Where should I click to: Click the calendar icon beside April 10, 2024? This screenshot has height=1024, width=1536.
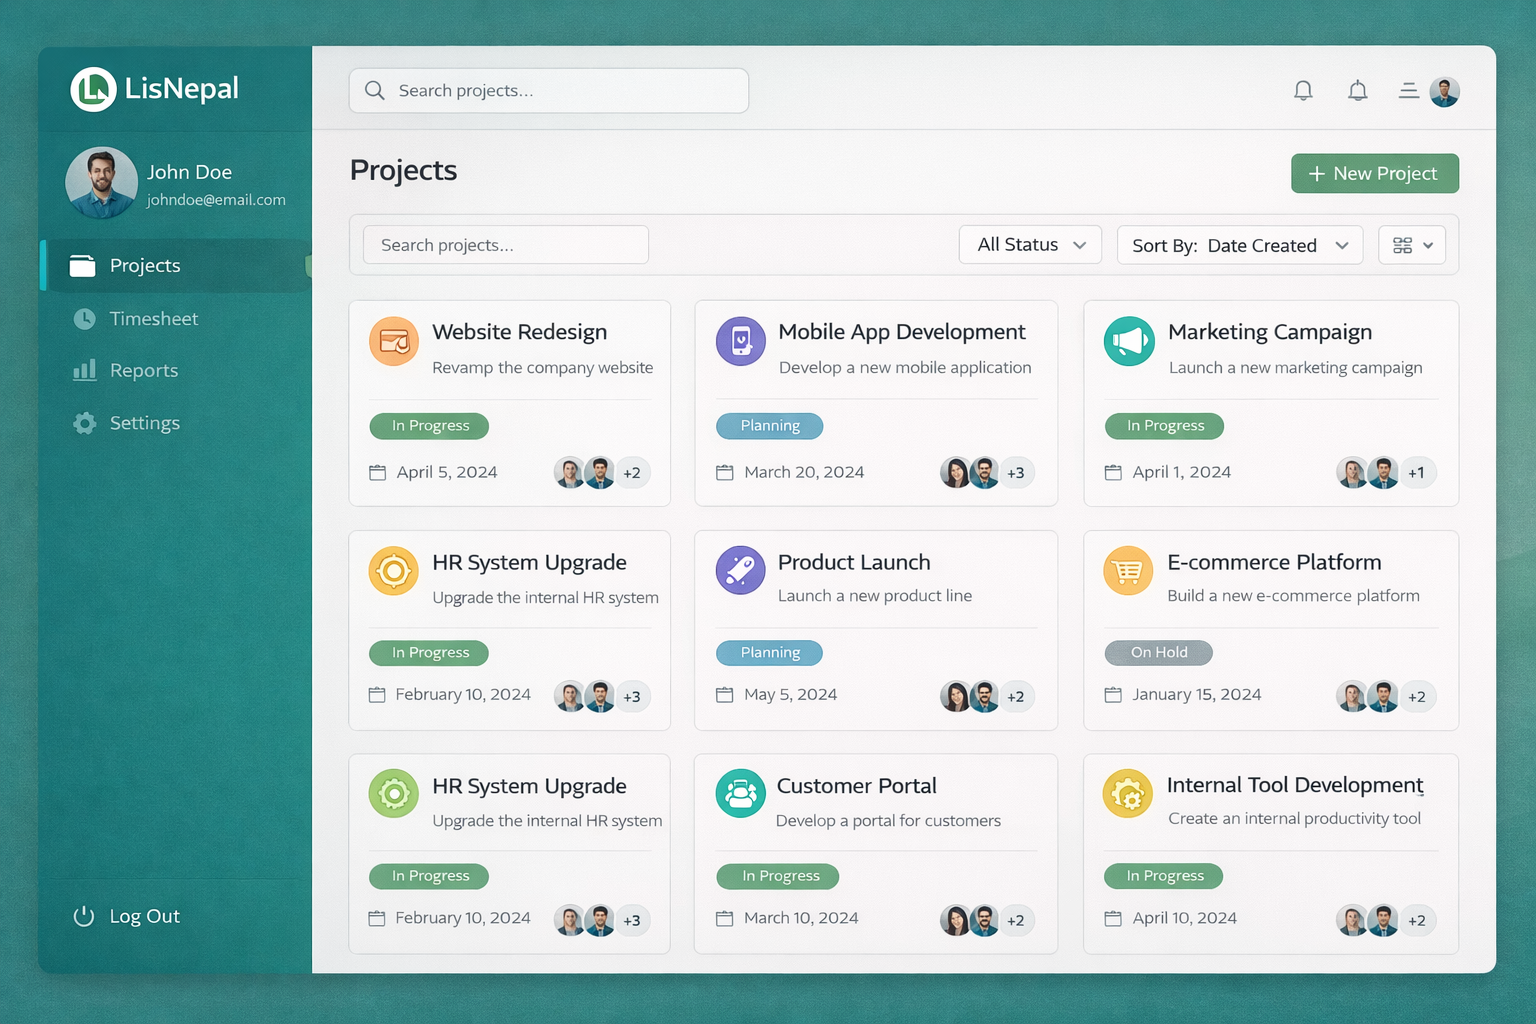point(1113,918)
